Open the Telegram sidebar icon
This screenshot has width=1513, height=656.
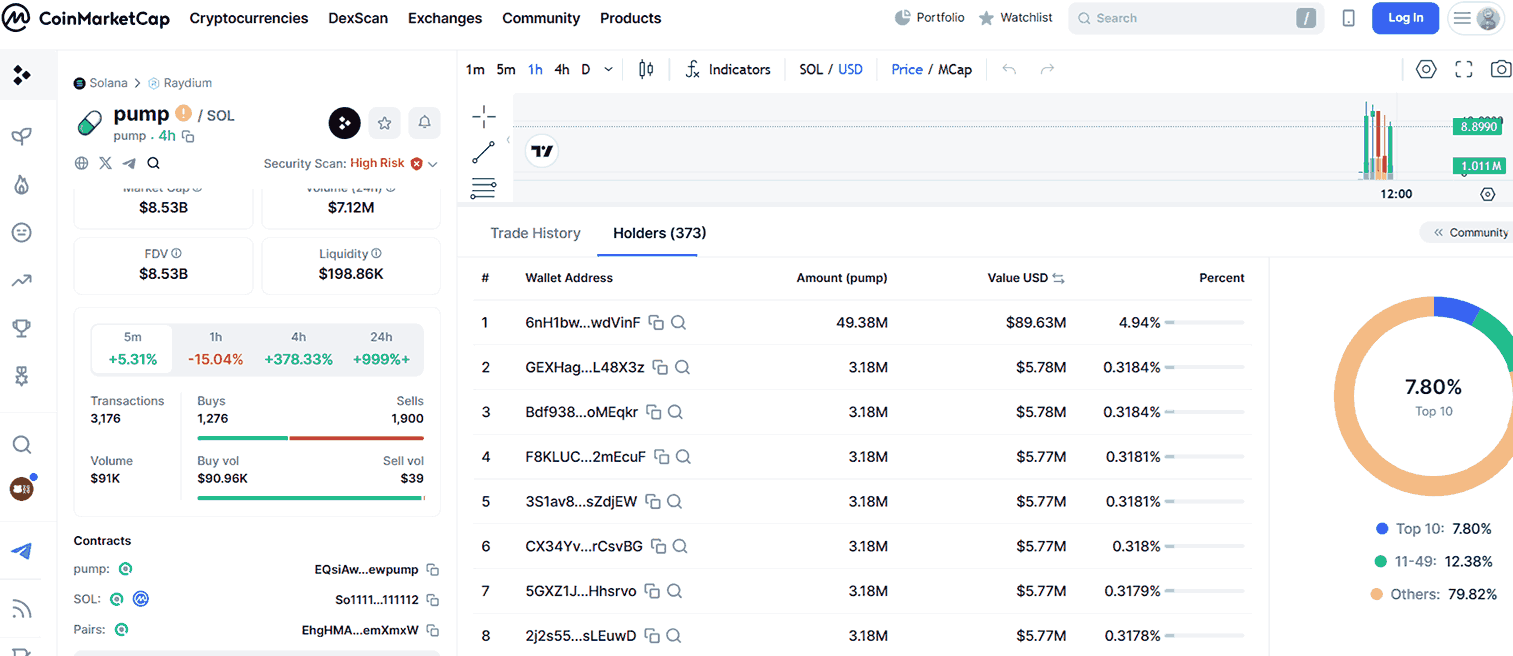click(22, 551)
